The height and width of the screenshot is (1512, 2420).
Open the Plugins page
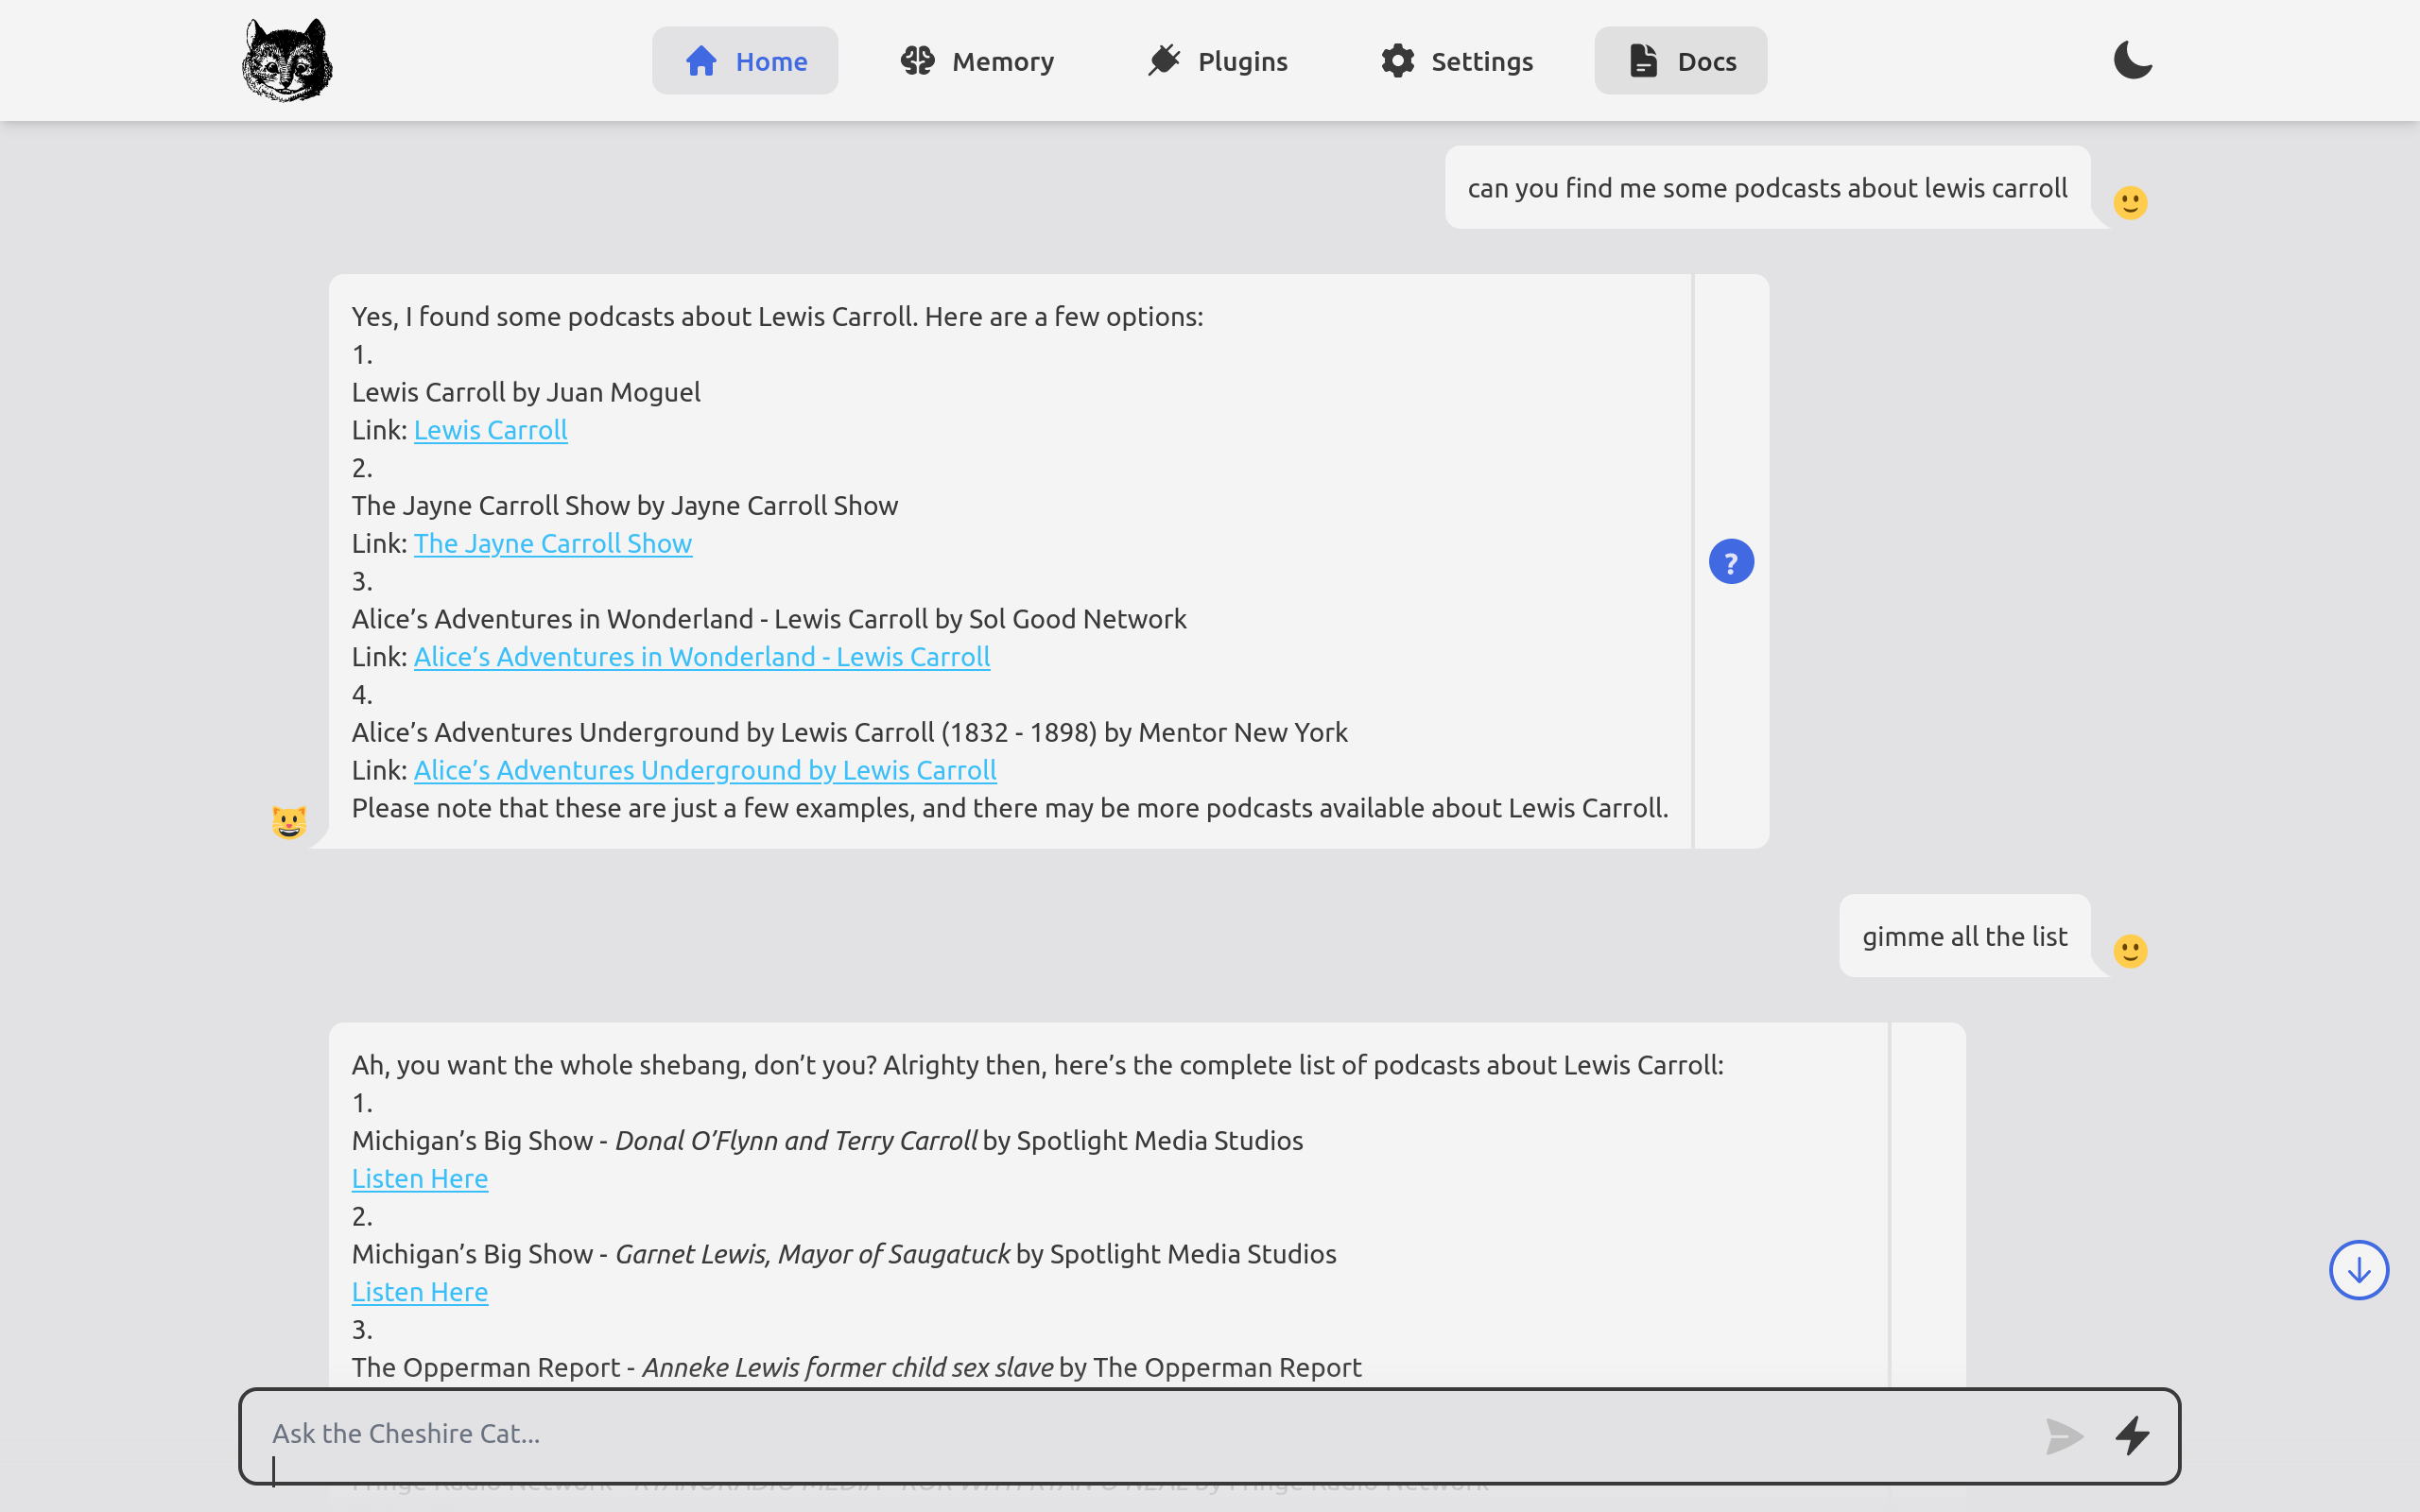(1217, 61)
